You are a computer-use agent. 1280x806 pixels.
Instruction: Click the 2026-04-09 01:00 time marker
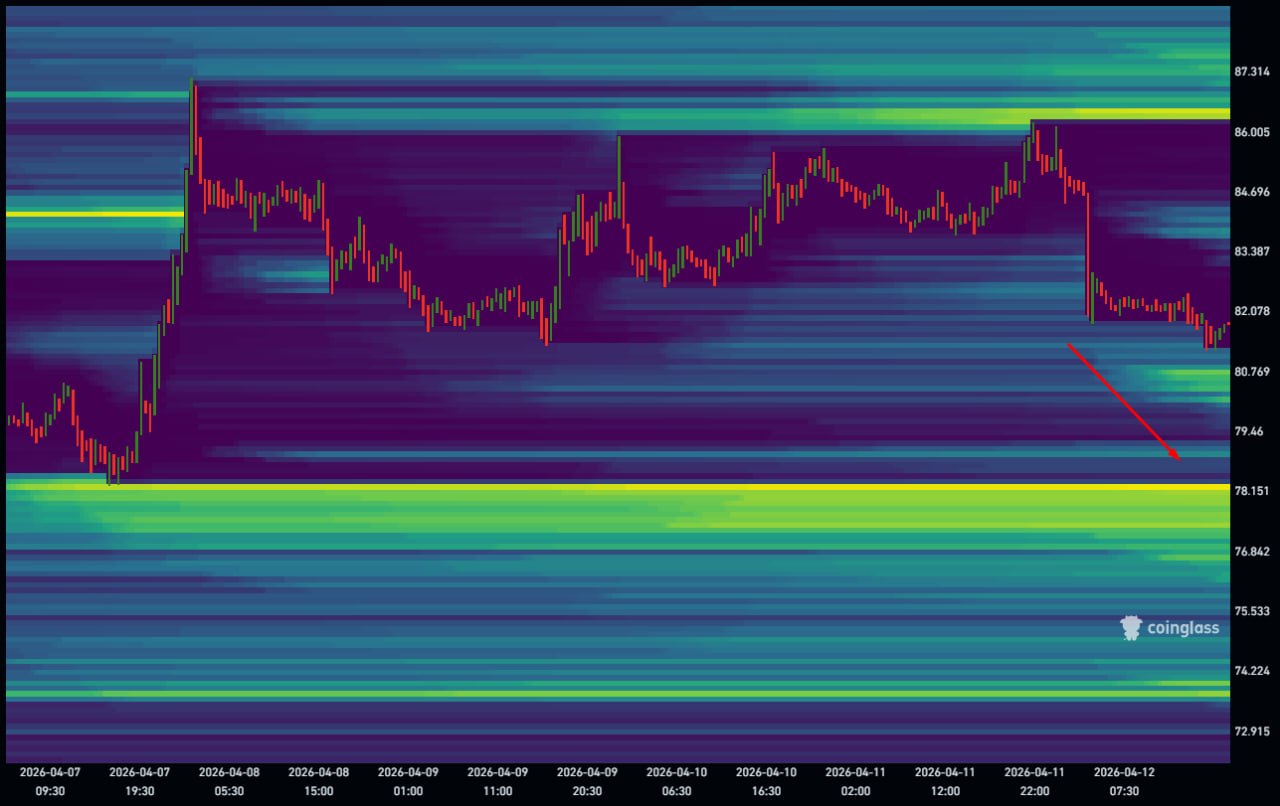click(x=408, y=781)
